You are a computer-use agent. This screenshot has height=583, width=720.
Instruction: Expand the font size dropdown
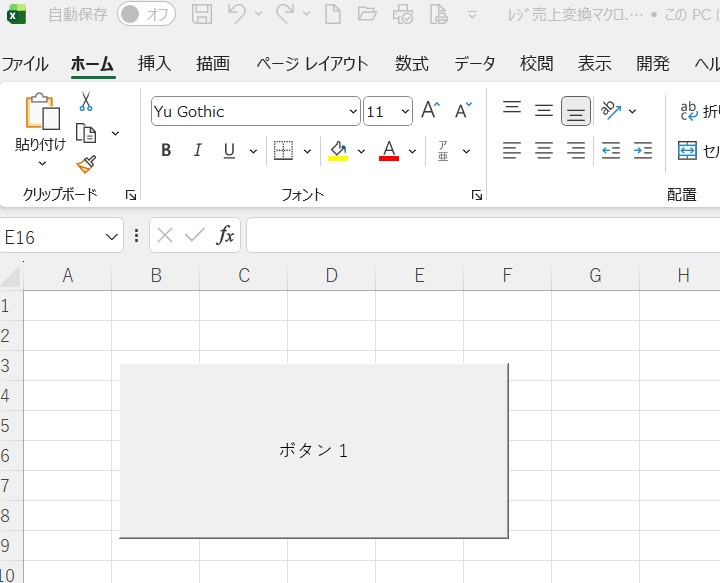coord(405,112)
